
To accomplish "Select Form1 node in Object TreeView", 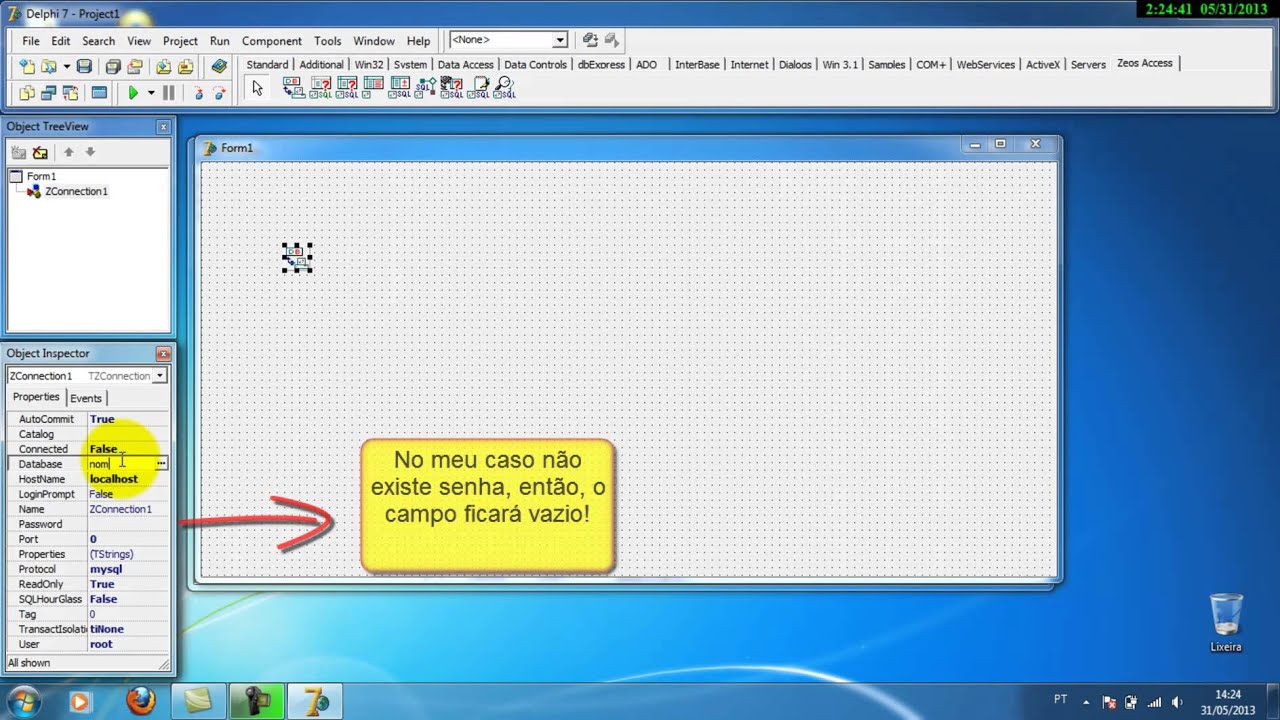I will [41, 176].
